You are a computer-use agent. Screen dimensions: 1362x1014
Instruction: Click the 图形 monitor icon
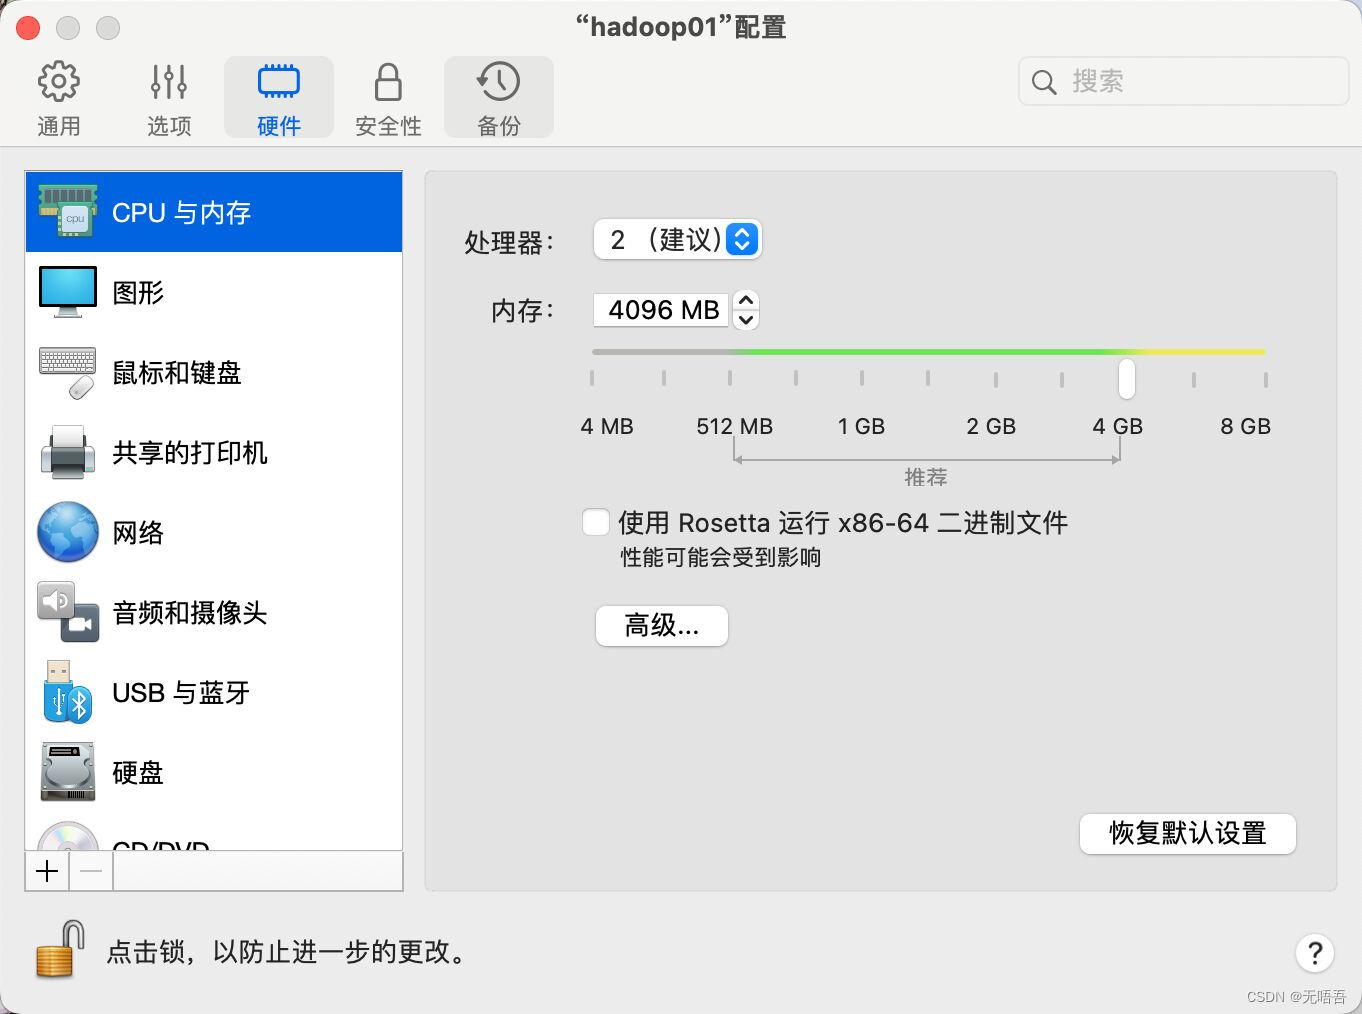point(67,291)
